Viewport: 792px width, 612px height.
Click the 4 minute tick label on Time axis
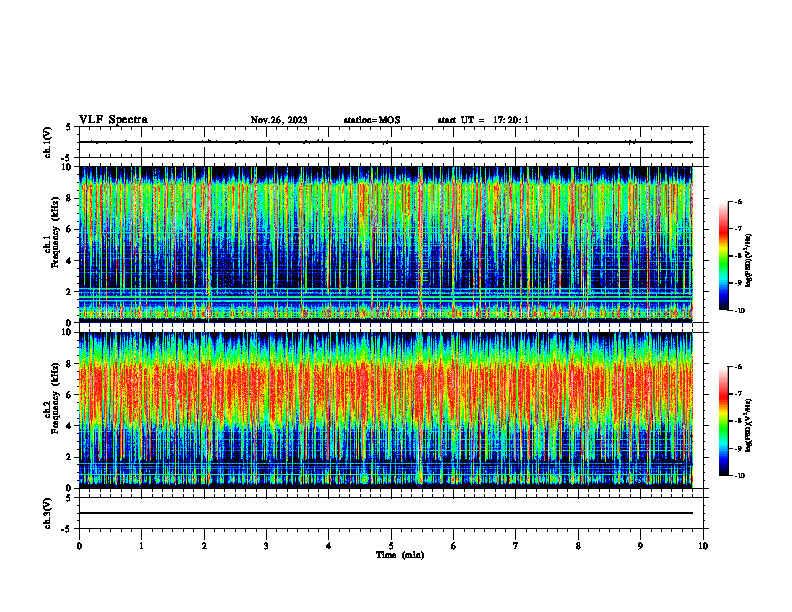[329, 546]
